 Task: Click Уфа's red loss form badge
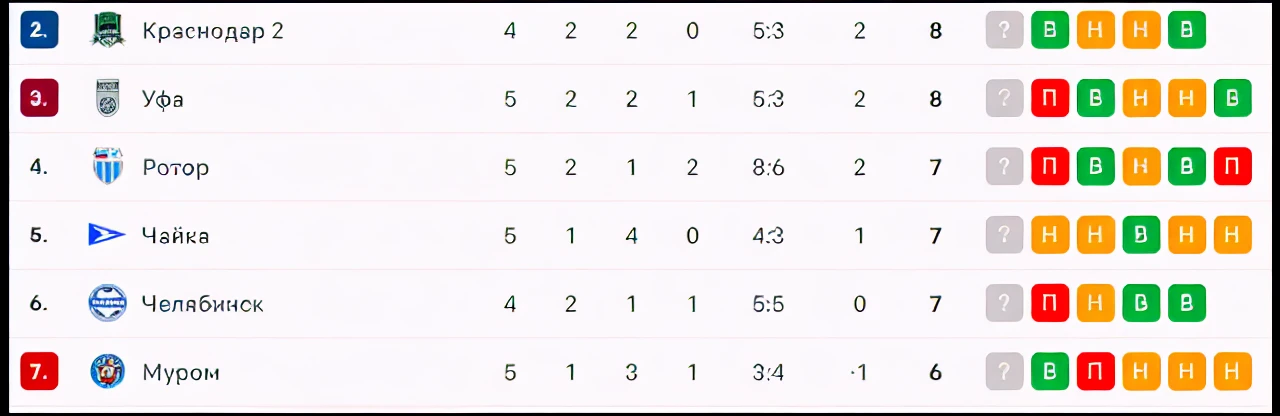point(1050,99)
